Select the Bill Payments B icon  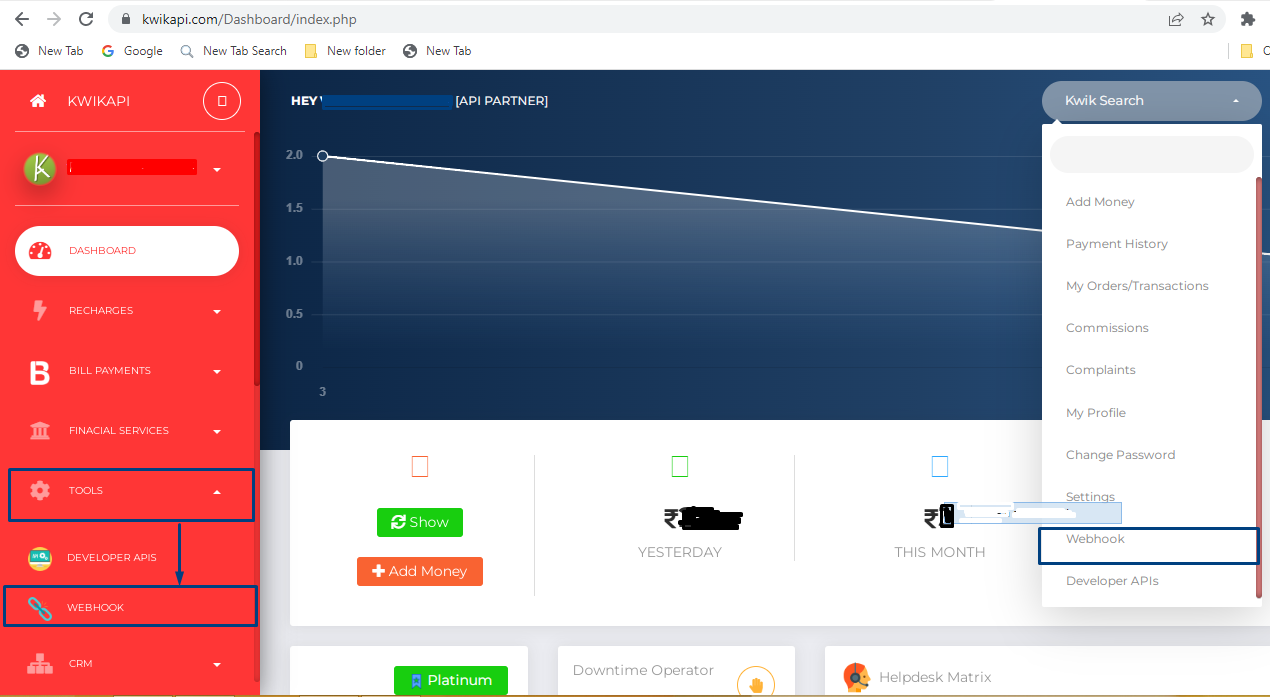tap(40, 372)
